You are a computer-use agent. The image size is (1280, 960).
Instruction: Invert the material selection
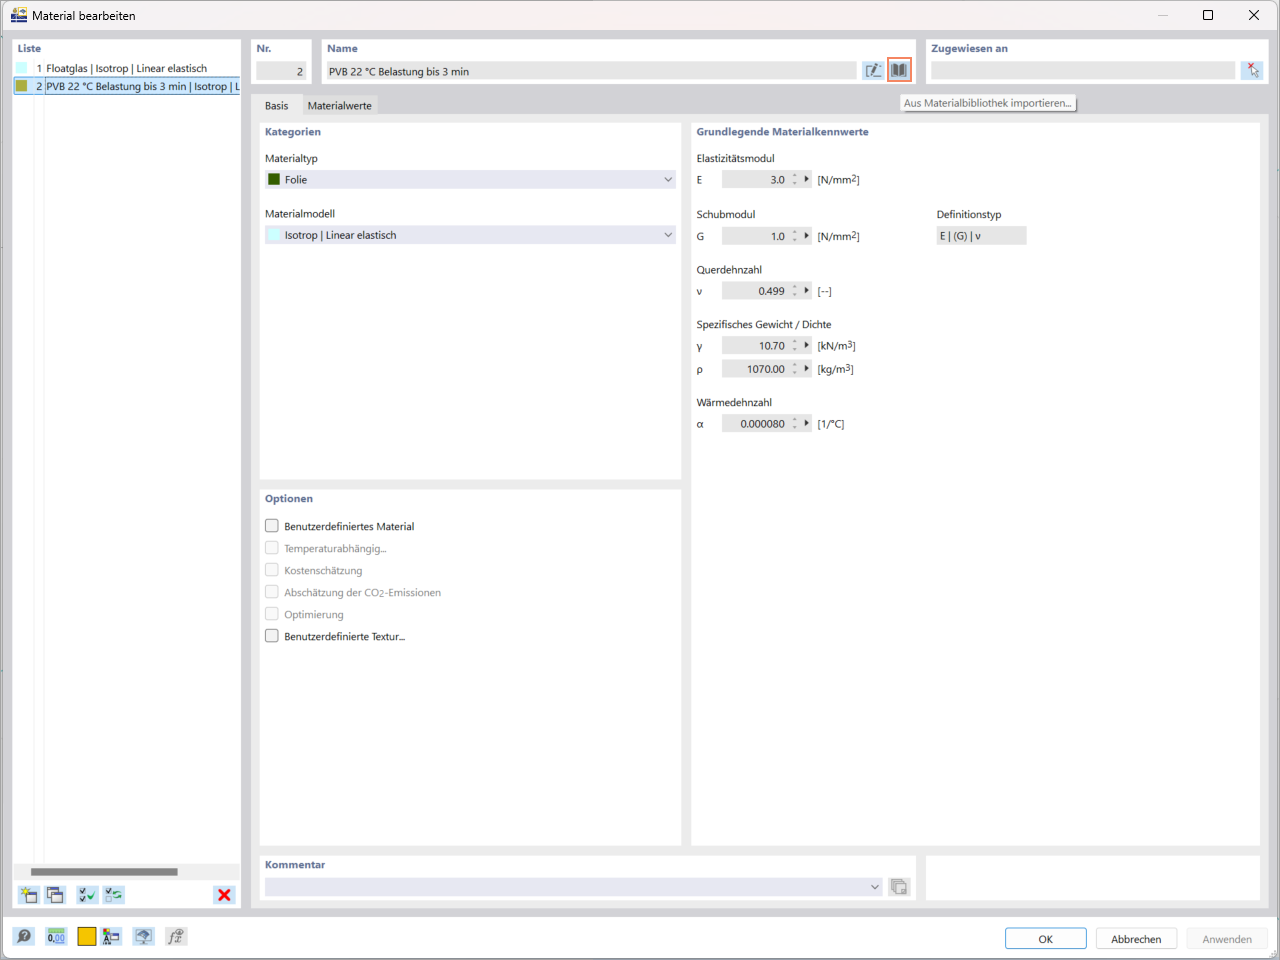pos(113,894)
